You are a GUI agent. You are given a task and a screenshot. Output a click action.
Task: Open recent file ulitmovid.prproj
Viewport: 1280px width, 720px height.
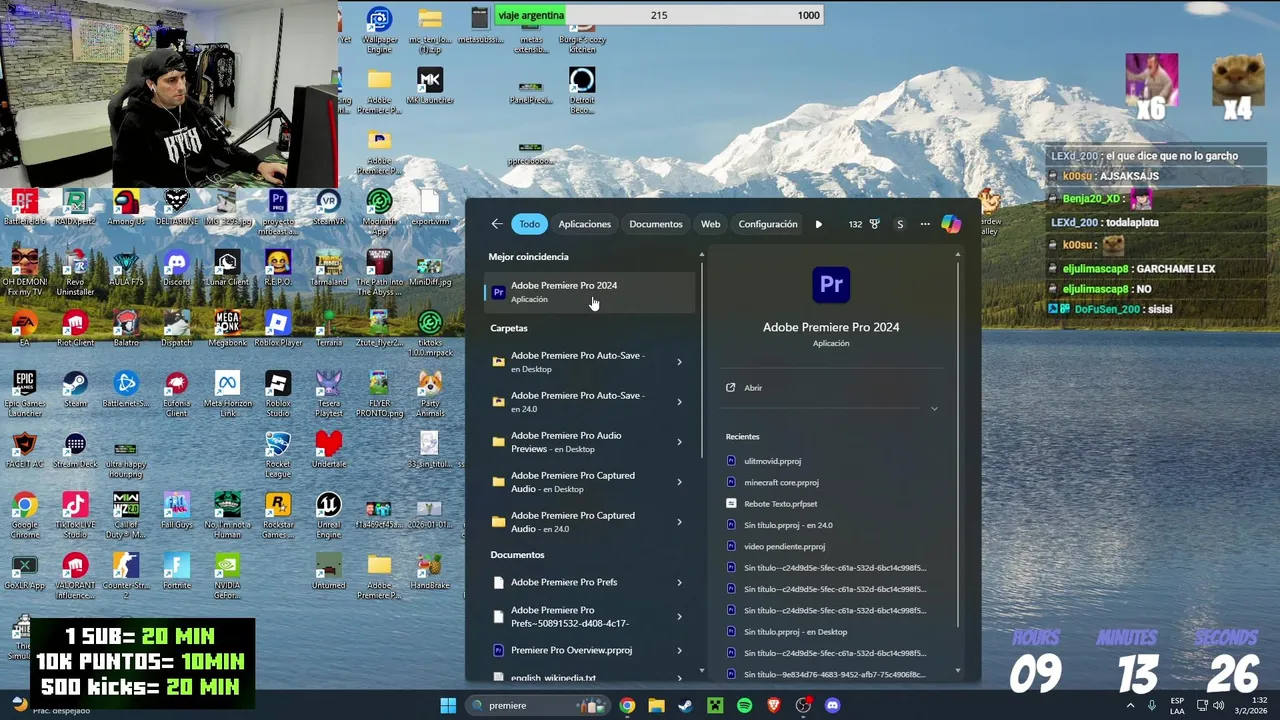click(772, 461)
